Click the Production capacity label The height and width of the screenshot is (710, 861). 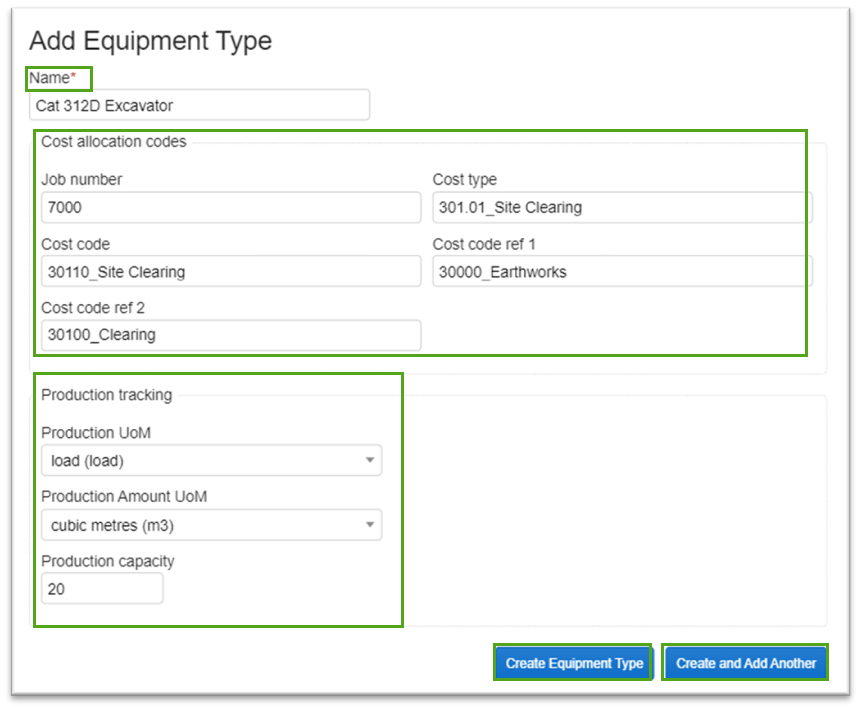click(107, 561)
